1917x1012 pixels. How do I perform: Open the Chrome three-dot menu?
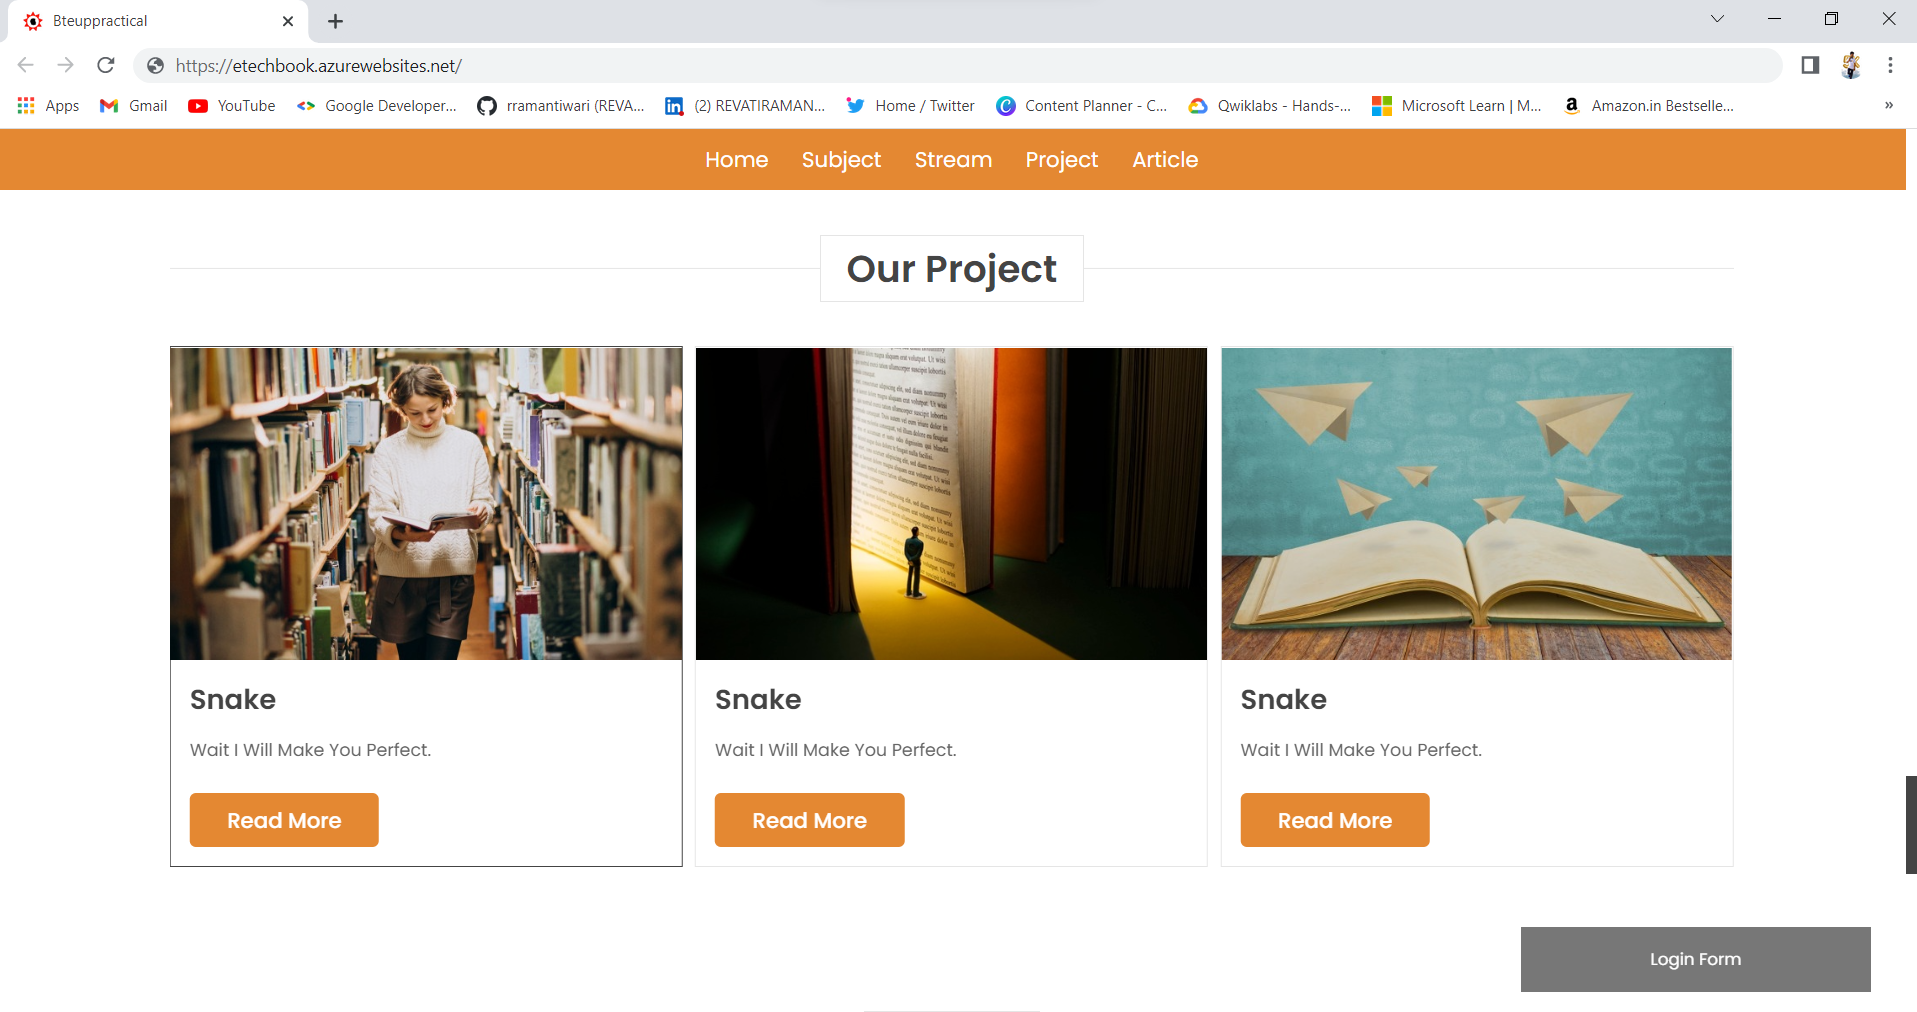[1890, 65]
